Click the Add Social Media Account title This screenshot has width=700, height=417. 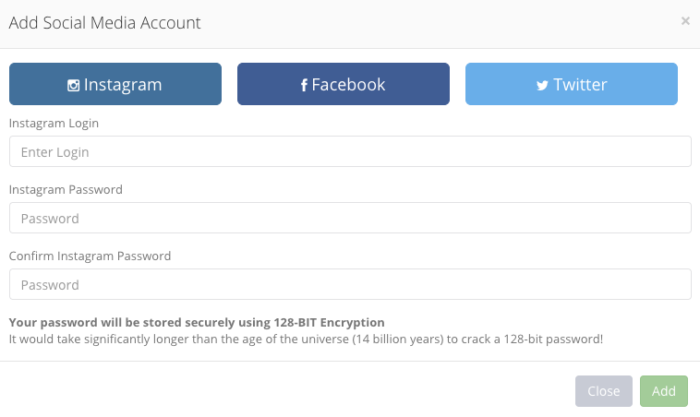[x=105, y=23]
